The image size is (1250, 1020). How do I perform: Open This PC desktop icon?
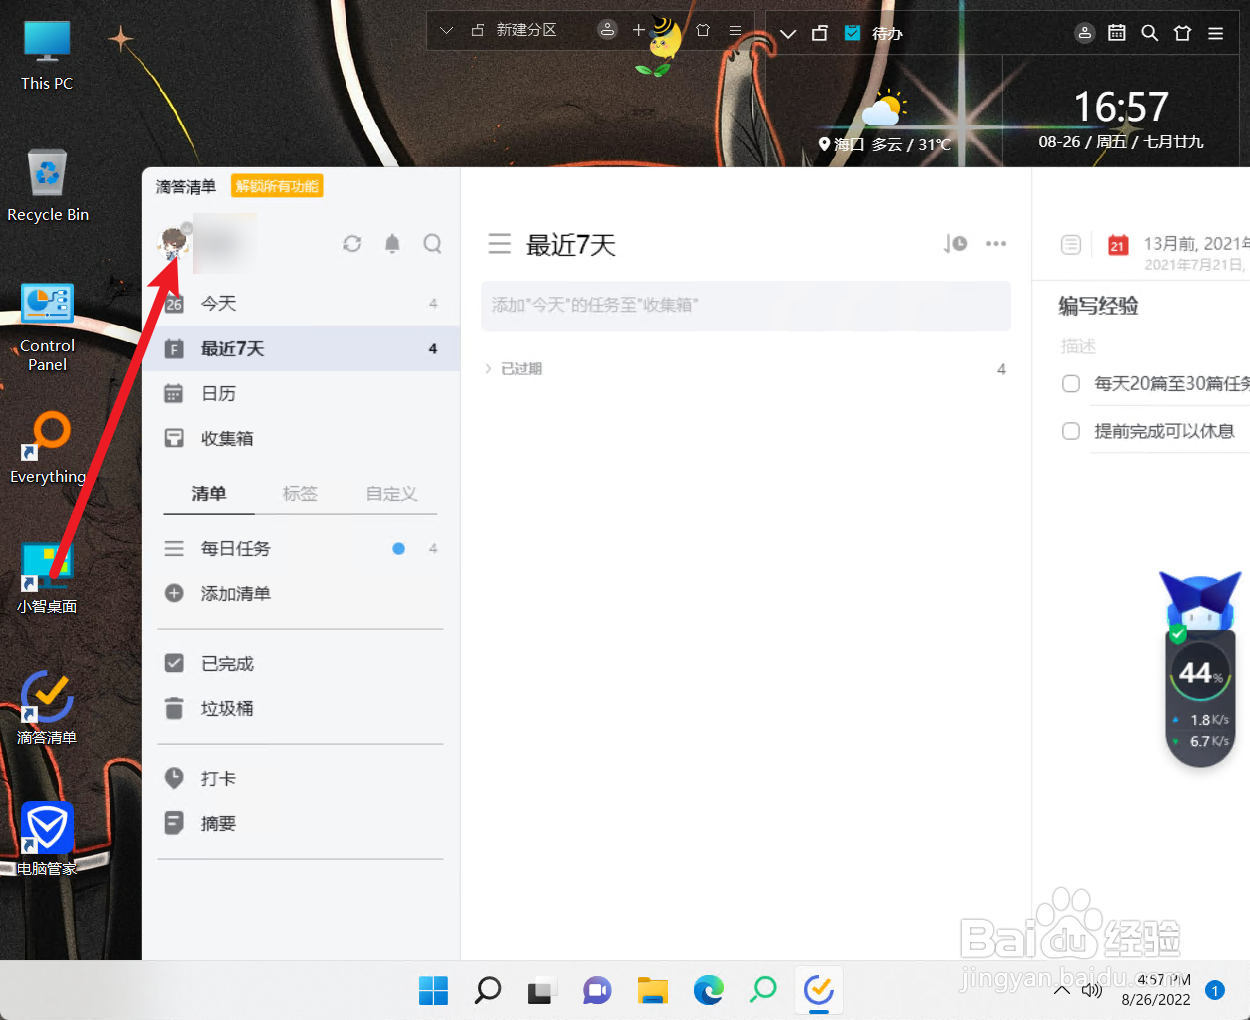[47, 56]
